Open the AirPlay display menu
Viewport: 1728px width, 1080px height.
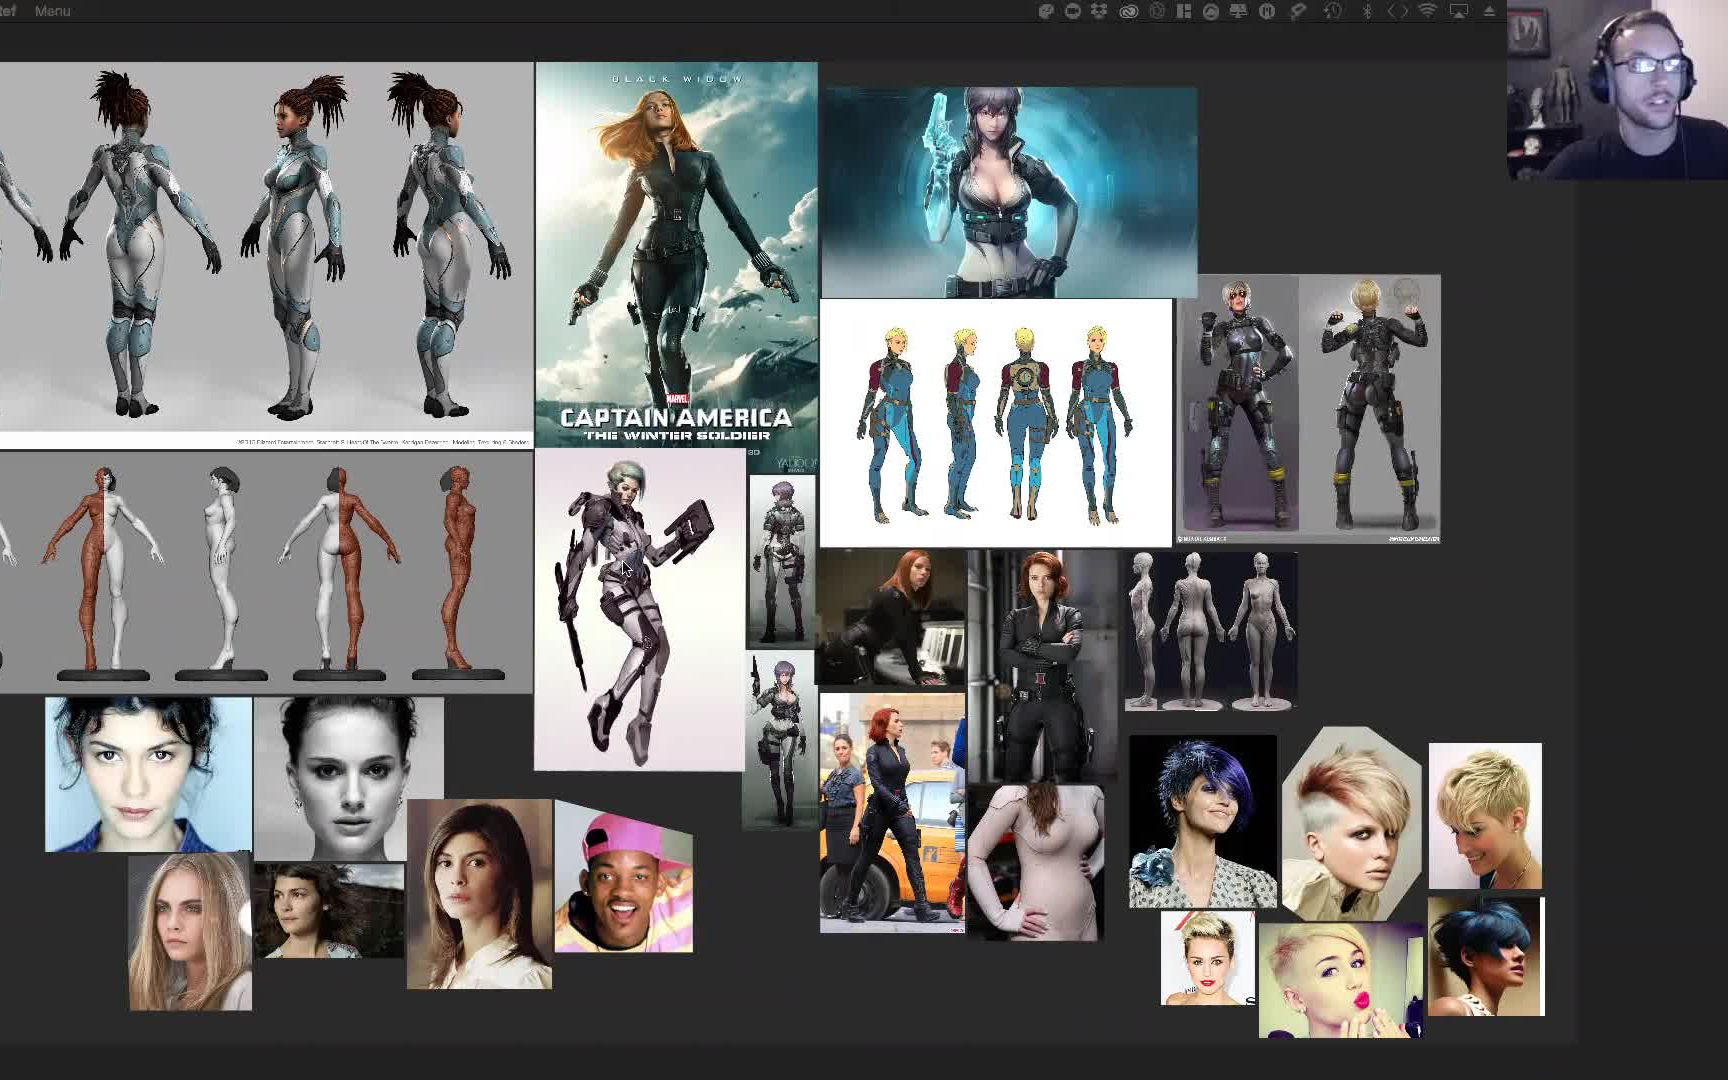(x=1459, y=11)
